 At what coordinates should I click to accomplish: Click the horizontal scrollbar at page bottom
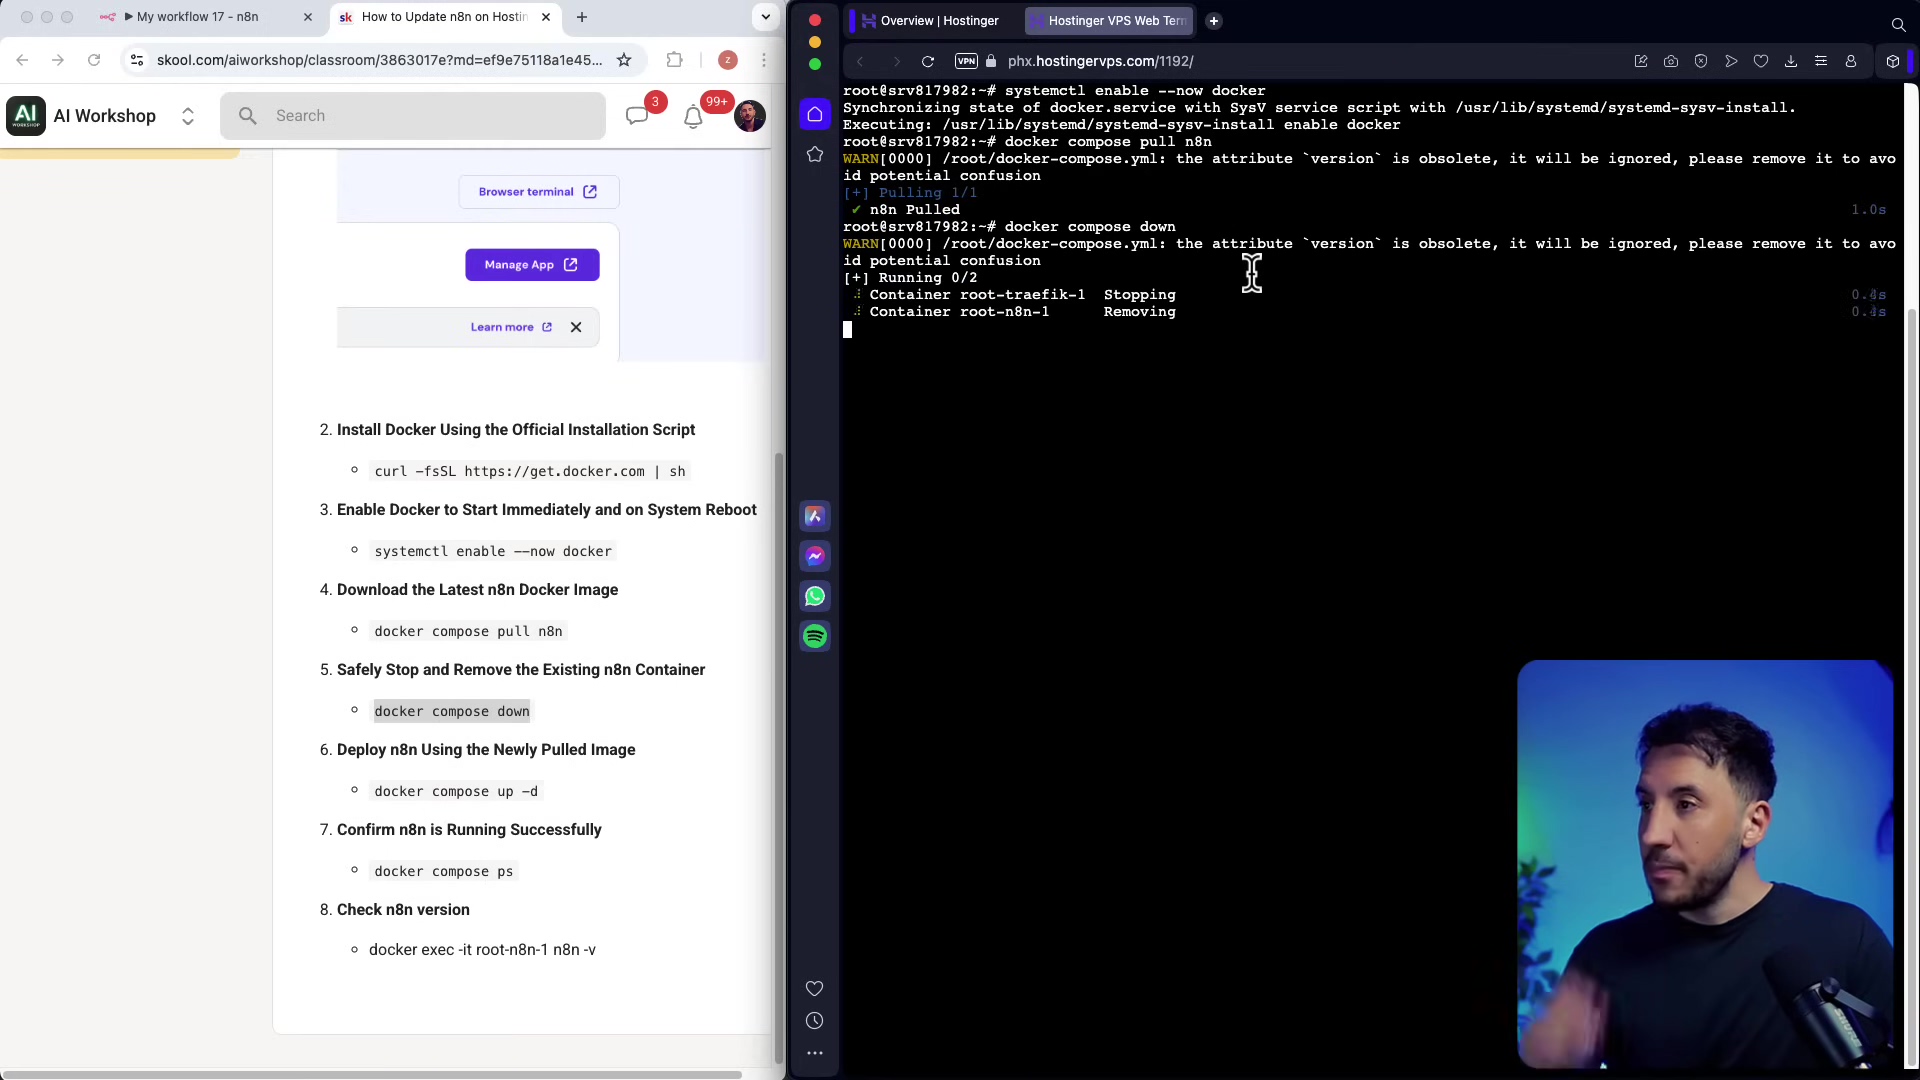tap(370, 1075)
